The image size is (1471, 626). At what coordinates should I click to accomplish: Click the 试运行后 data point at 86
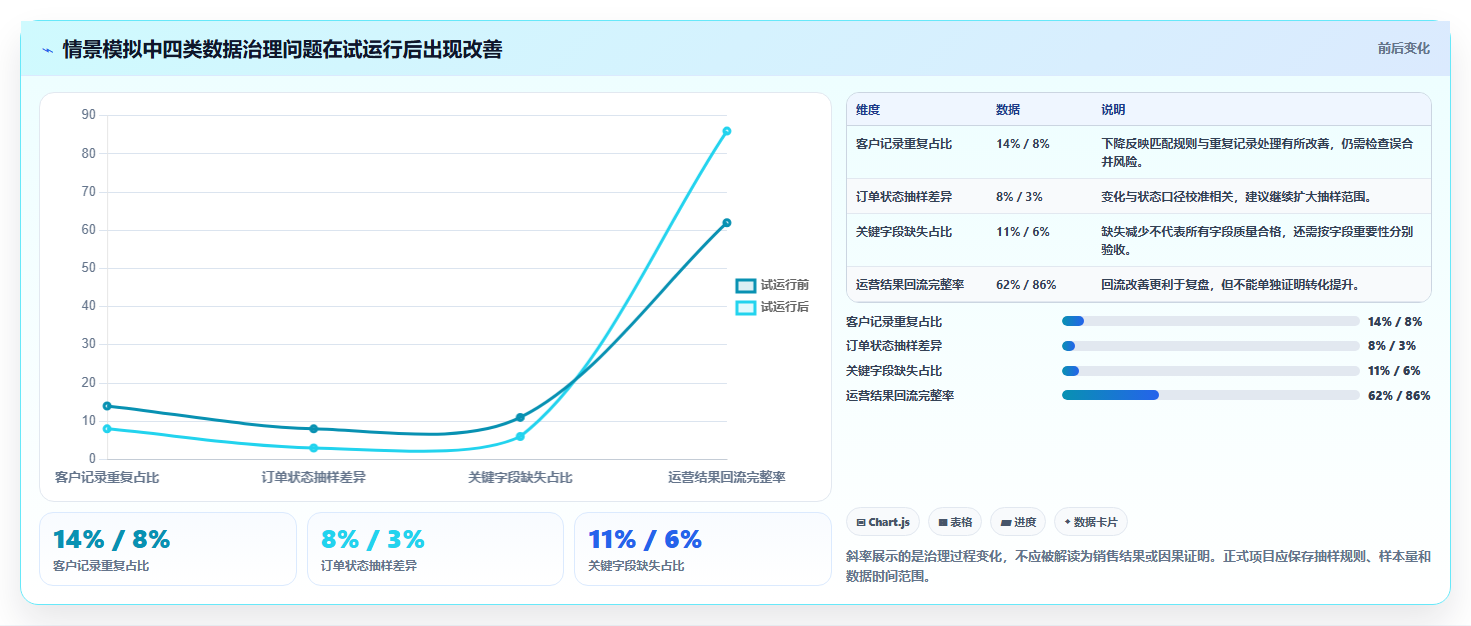click(727, 131)
